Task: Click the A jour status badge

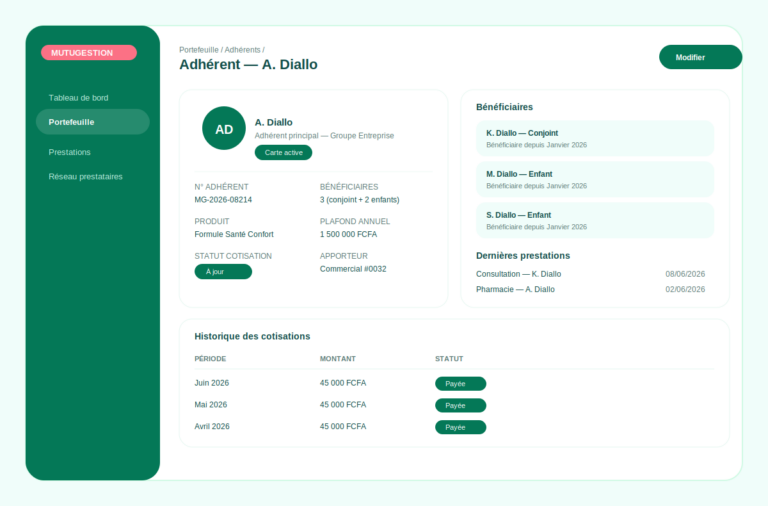Action: [223, 271]
